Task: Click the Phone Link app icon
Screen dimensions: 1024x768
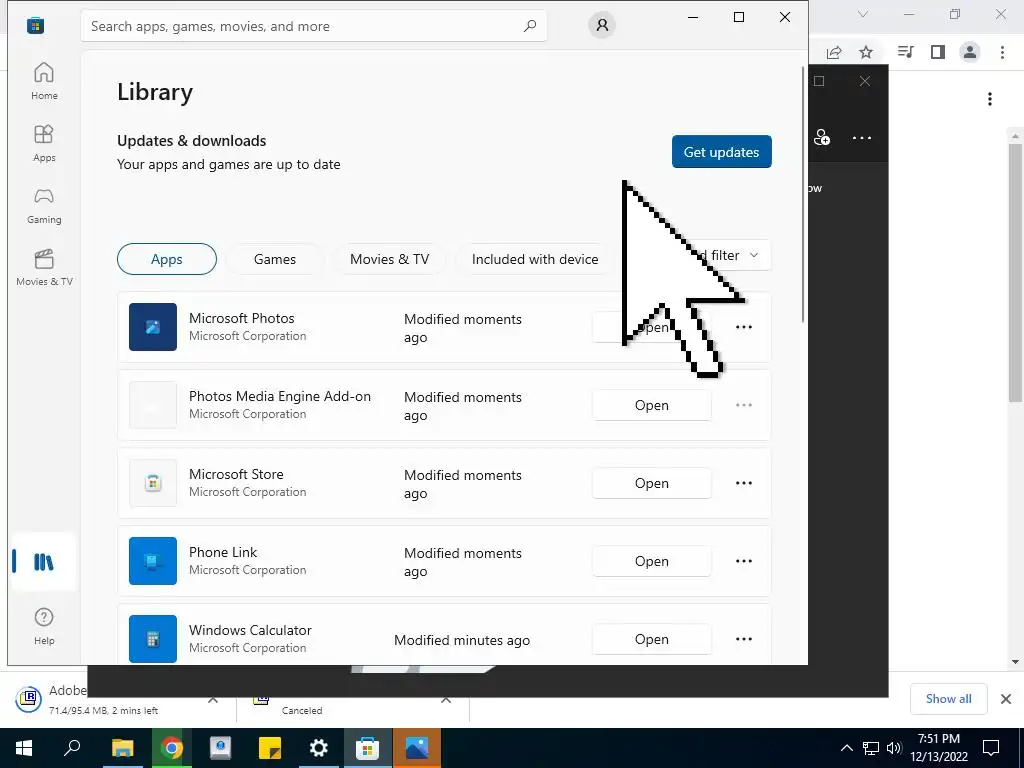Action: click(153, 560)
